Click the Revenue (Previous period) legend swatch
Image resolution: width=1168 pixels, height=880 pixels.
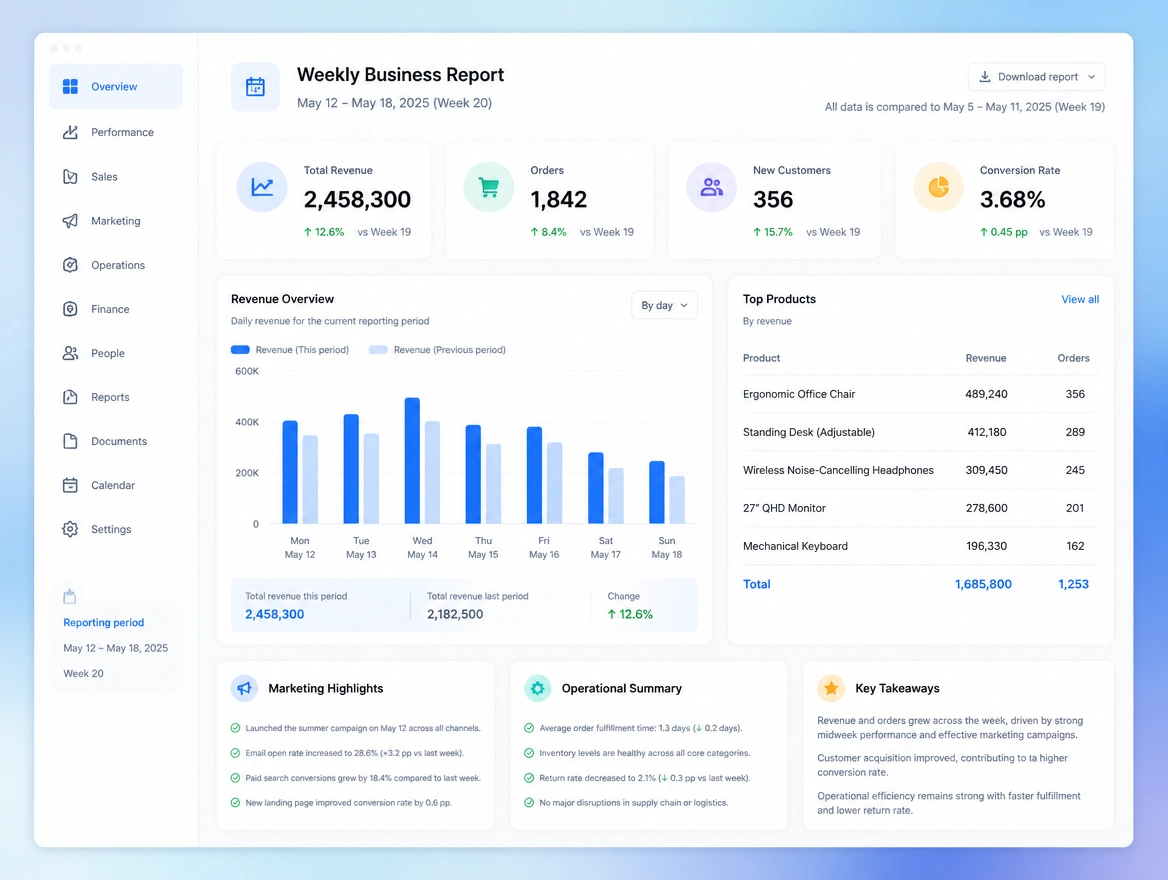pos(378,349)
